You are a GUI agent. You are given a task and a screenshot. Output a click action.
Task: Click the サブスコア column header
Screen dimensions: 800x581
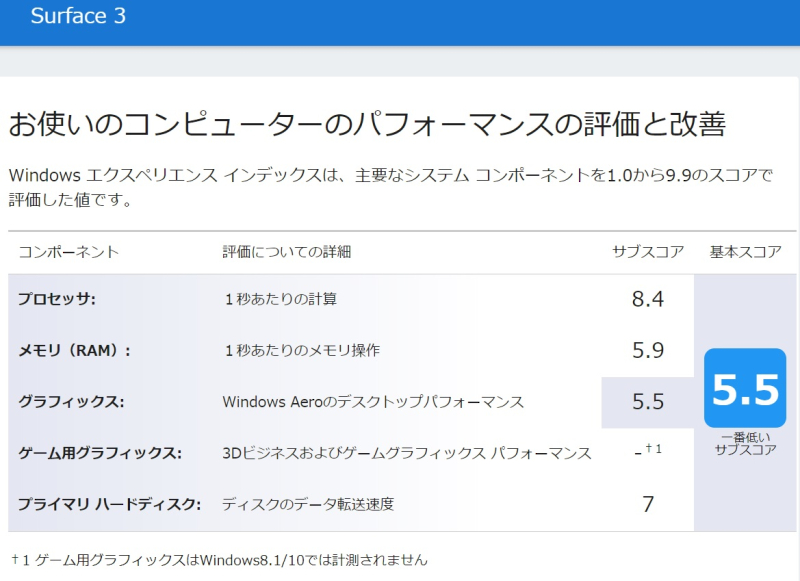648,252
